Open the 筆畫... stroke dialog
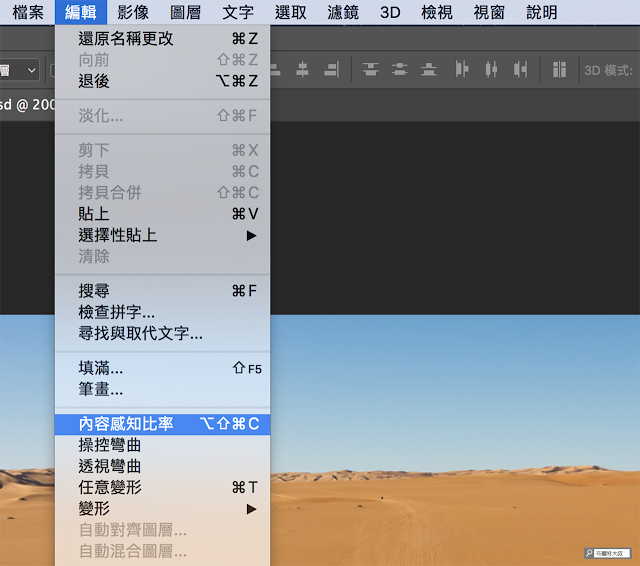The width and height of the screenshot is (640, 566). click(x=162, y=389)
